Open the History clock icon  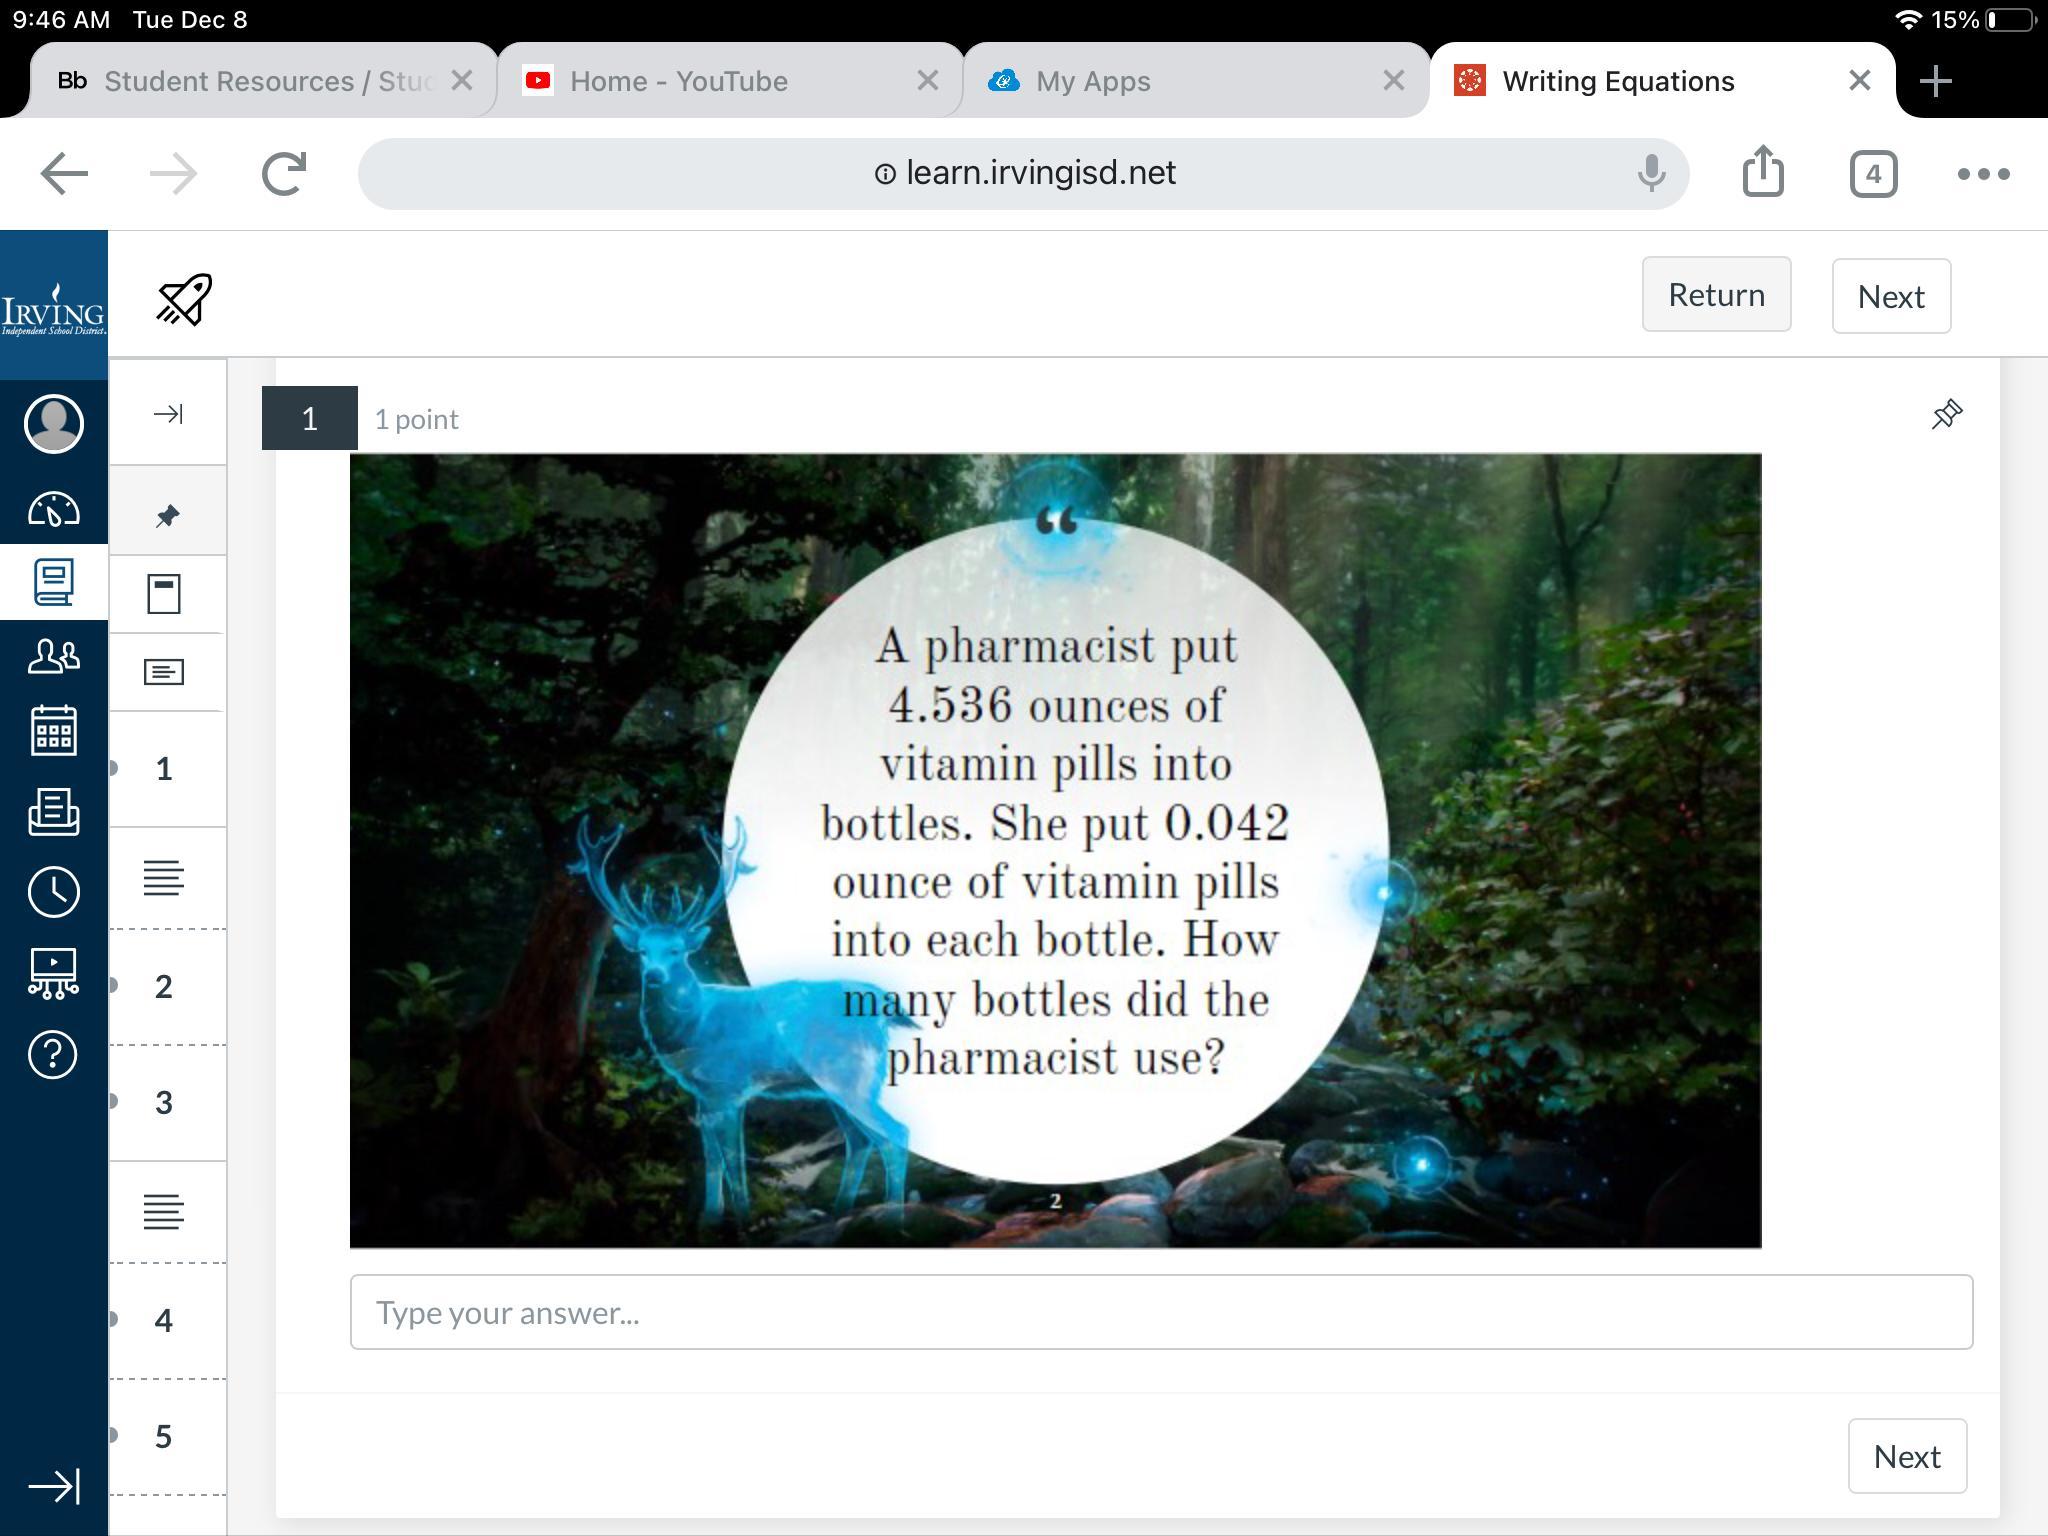pos(54,892)
